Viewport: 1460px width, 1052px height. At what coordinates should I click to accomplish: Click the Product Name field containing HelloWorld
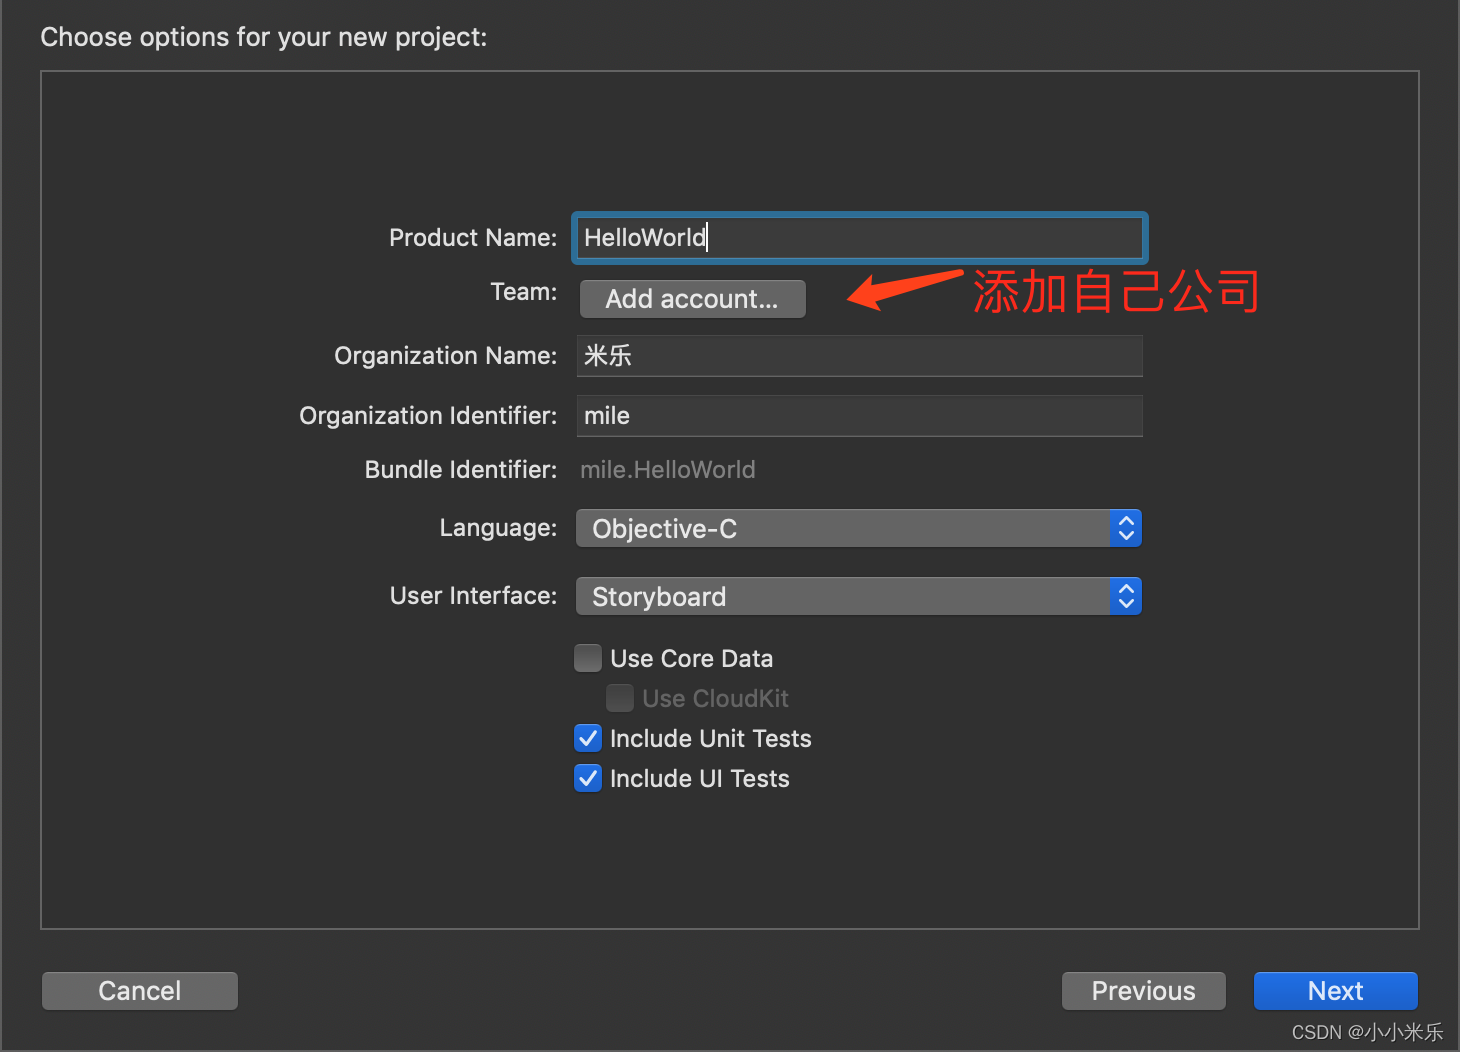coord(859,238)
